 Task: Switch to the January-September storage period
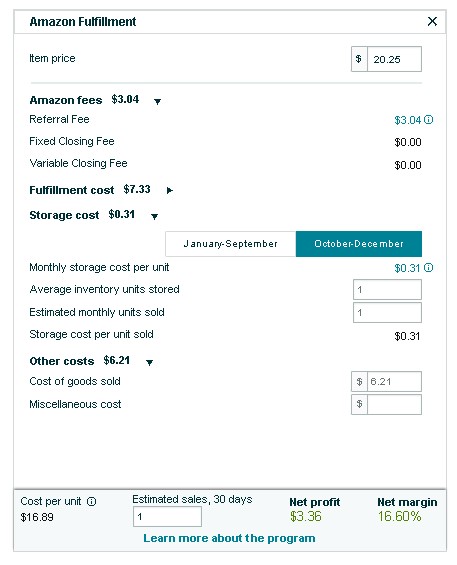231,244
